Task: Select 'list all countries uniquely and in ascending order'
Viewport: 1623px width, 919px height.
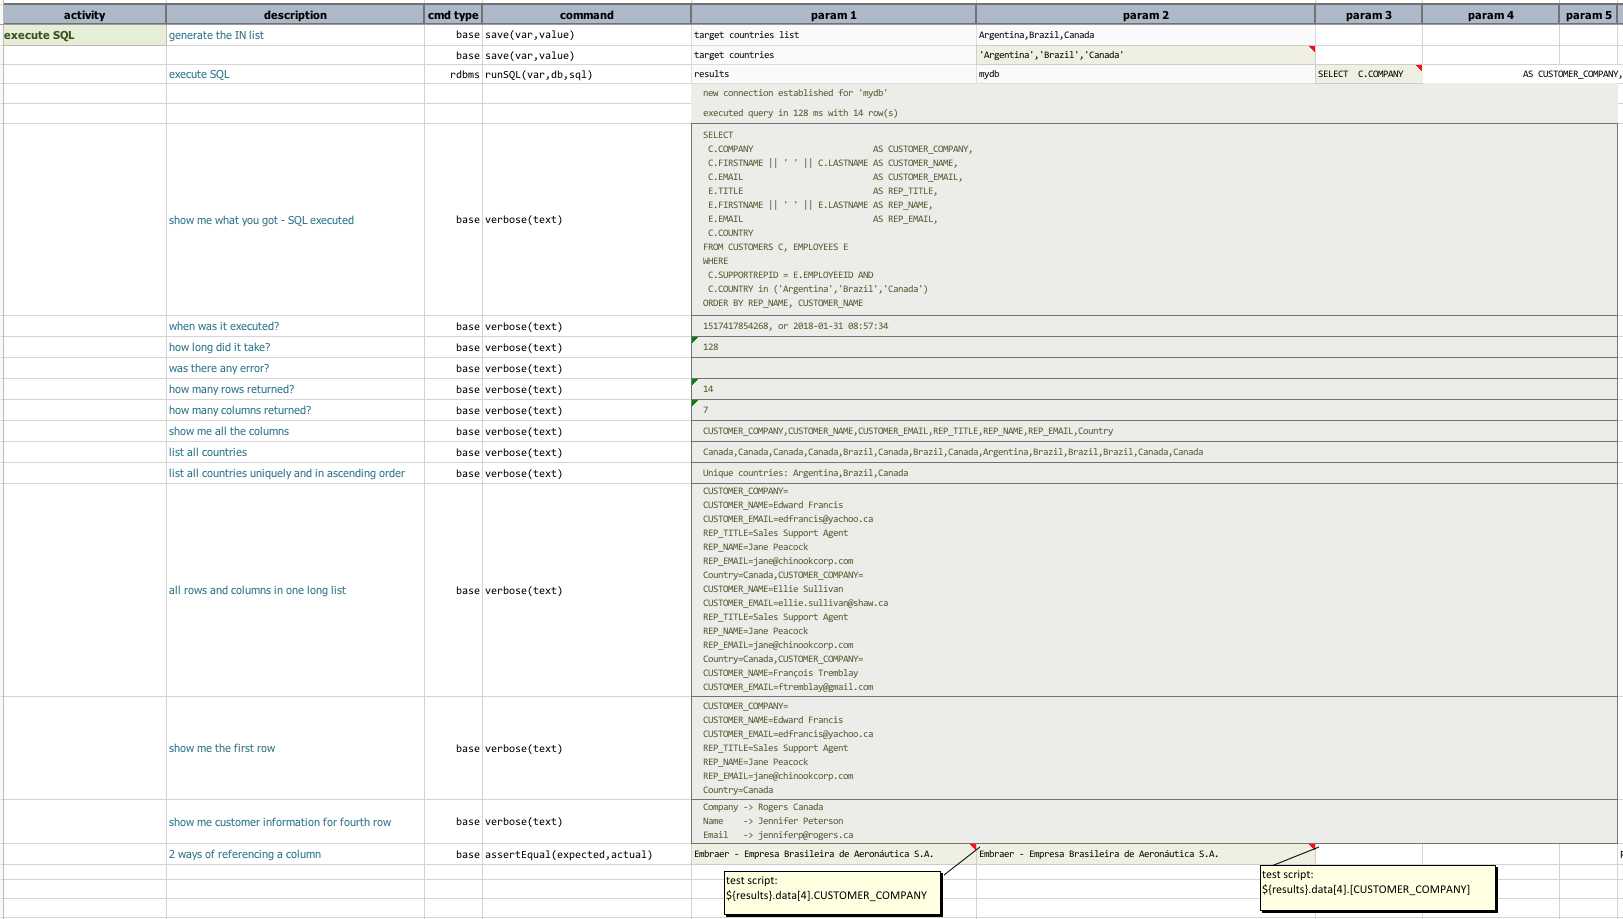Action: [295, 473]
